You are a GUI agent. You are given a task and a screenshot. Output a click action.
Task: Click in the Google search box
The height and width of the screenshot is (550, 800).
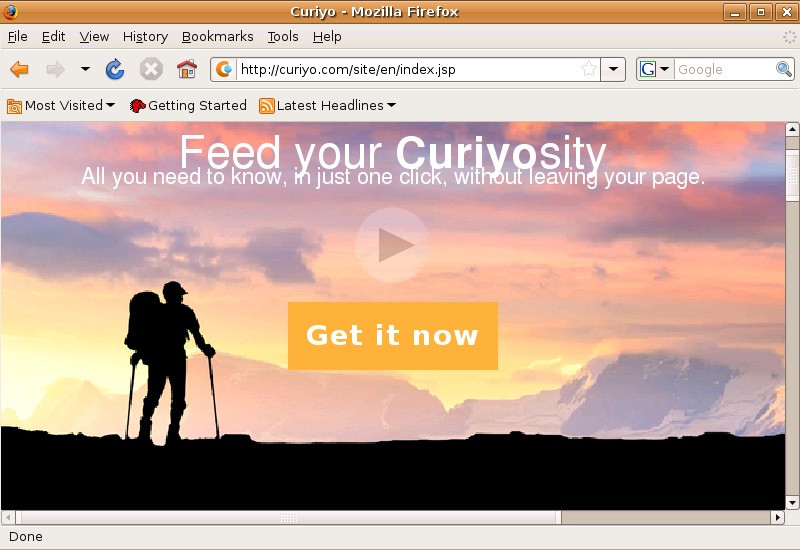pyautogui.click(x=724, y=69)
